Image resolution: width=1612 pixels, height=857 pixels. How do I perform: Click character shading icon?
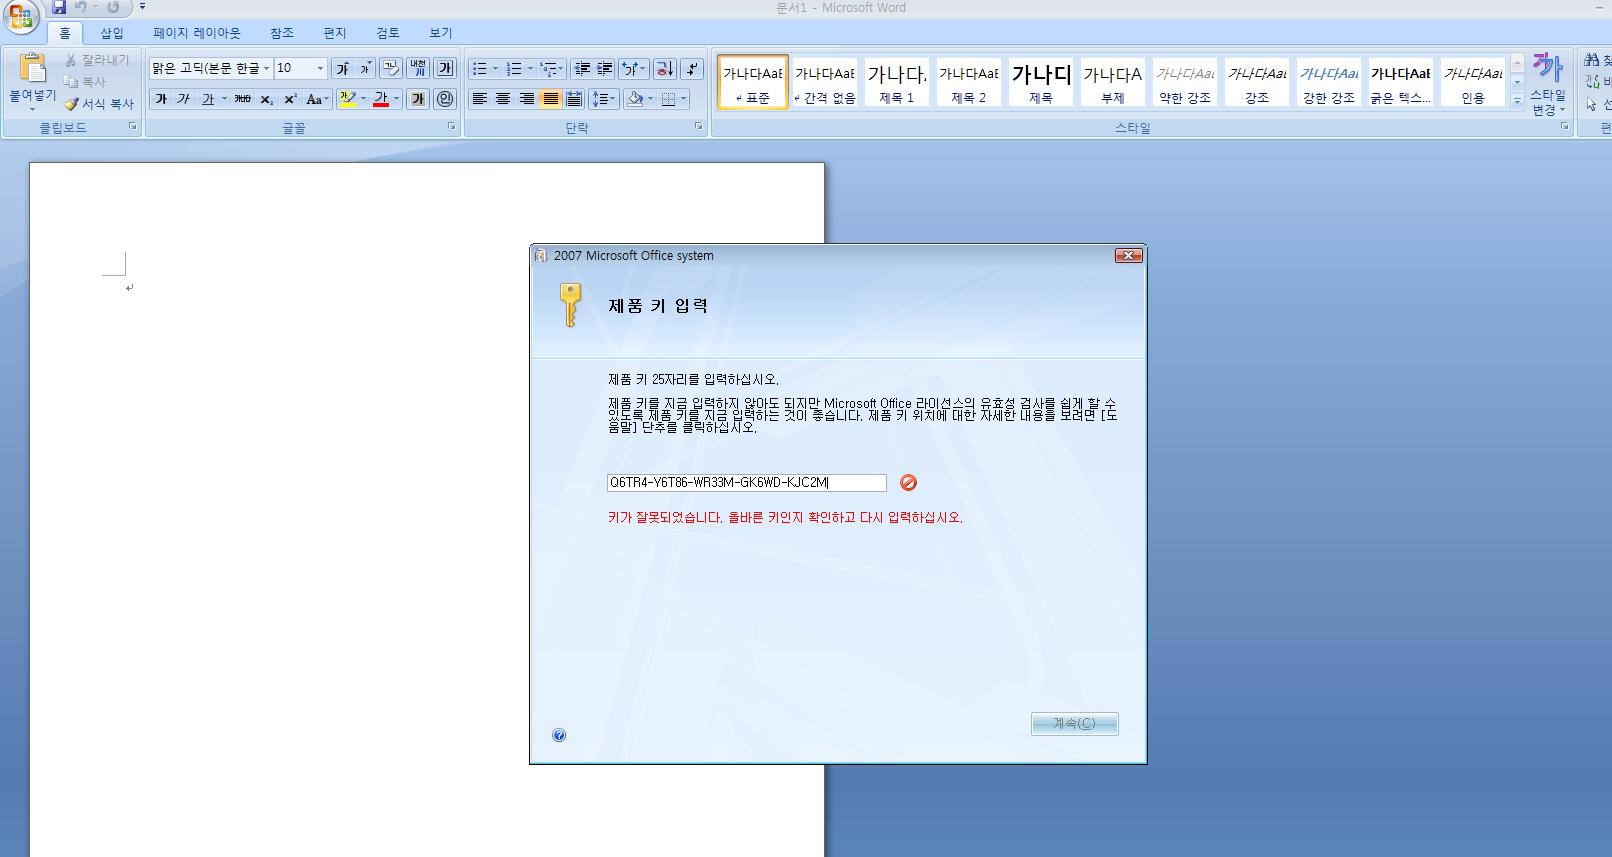(x=418, y=99)
